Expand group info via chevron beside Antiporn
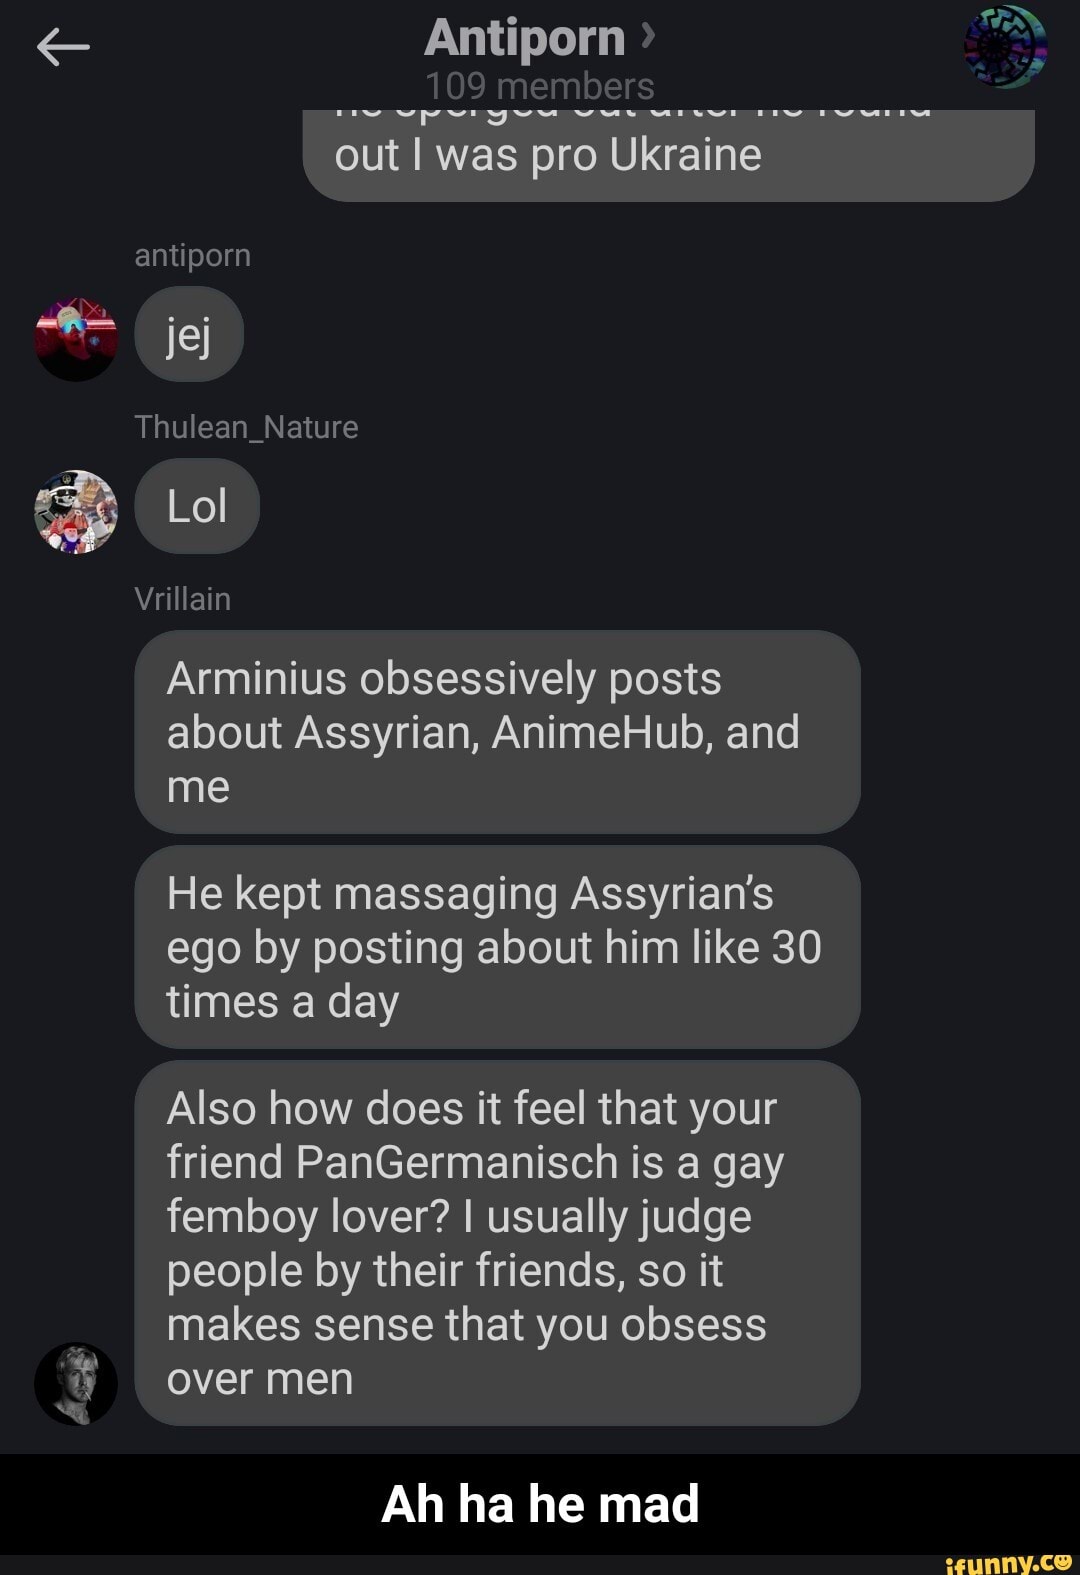This screenshot has width=1080, height=1575. click(648, 37)
